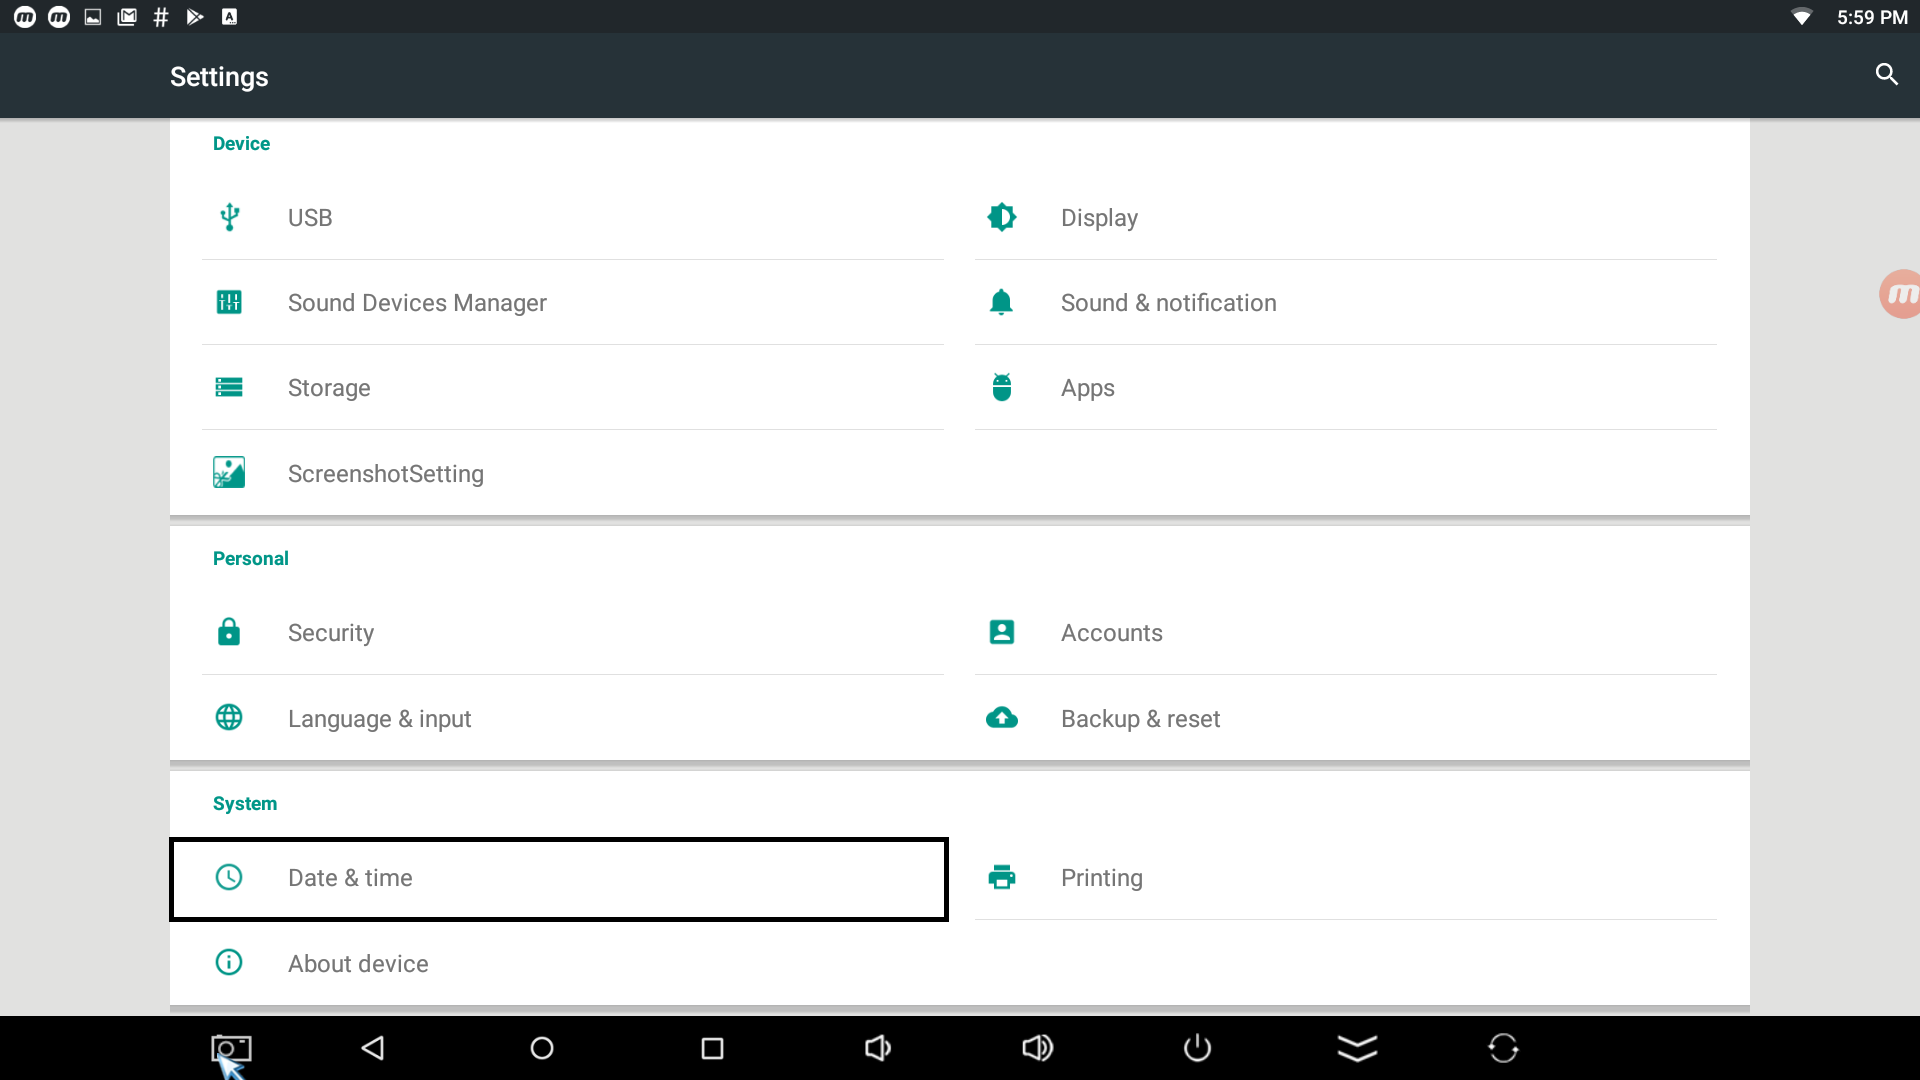
Task: Open Language & input settings
Action: (379, 719)
